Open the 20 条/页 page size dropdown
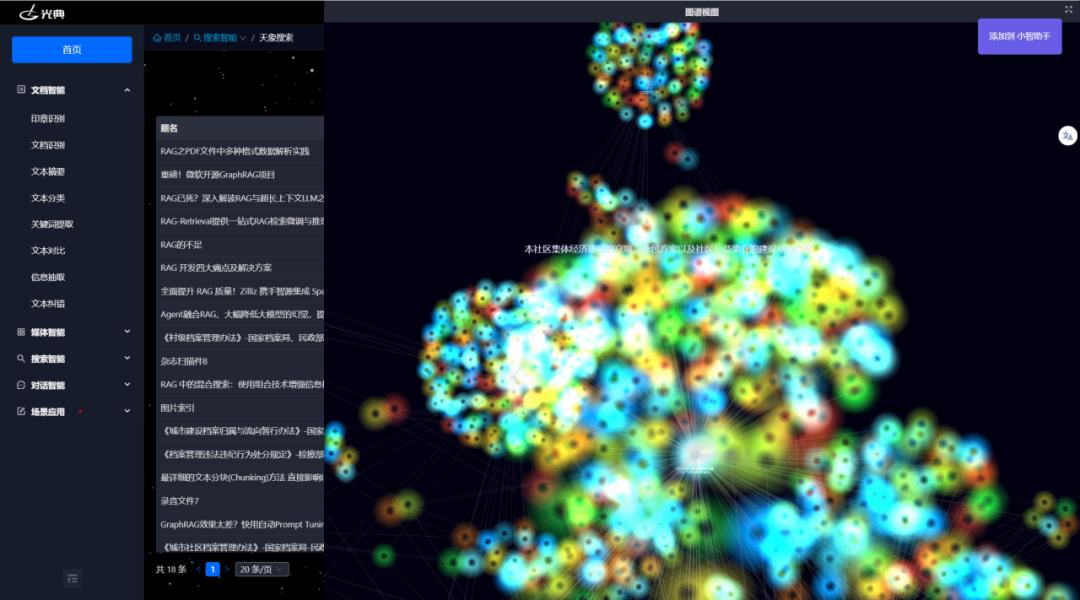1080x600 pixels. coord(262,570)
